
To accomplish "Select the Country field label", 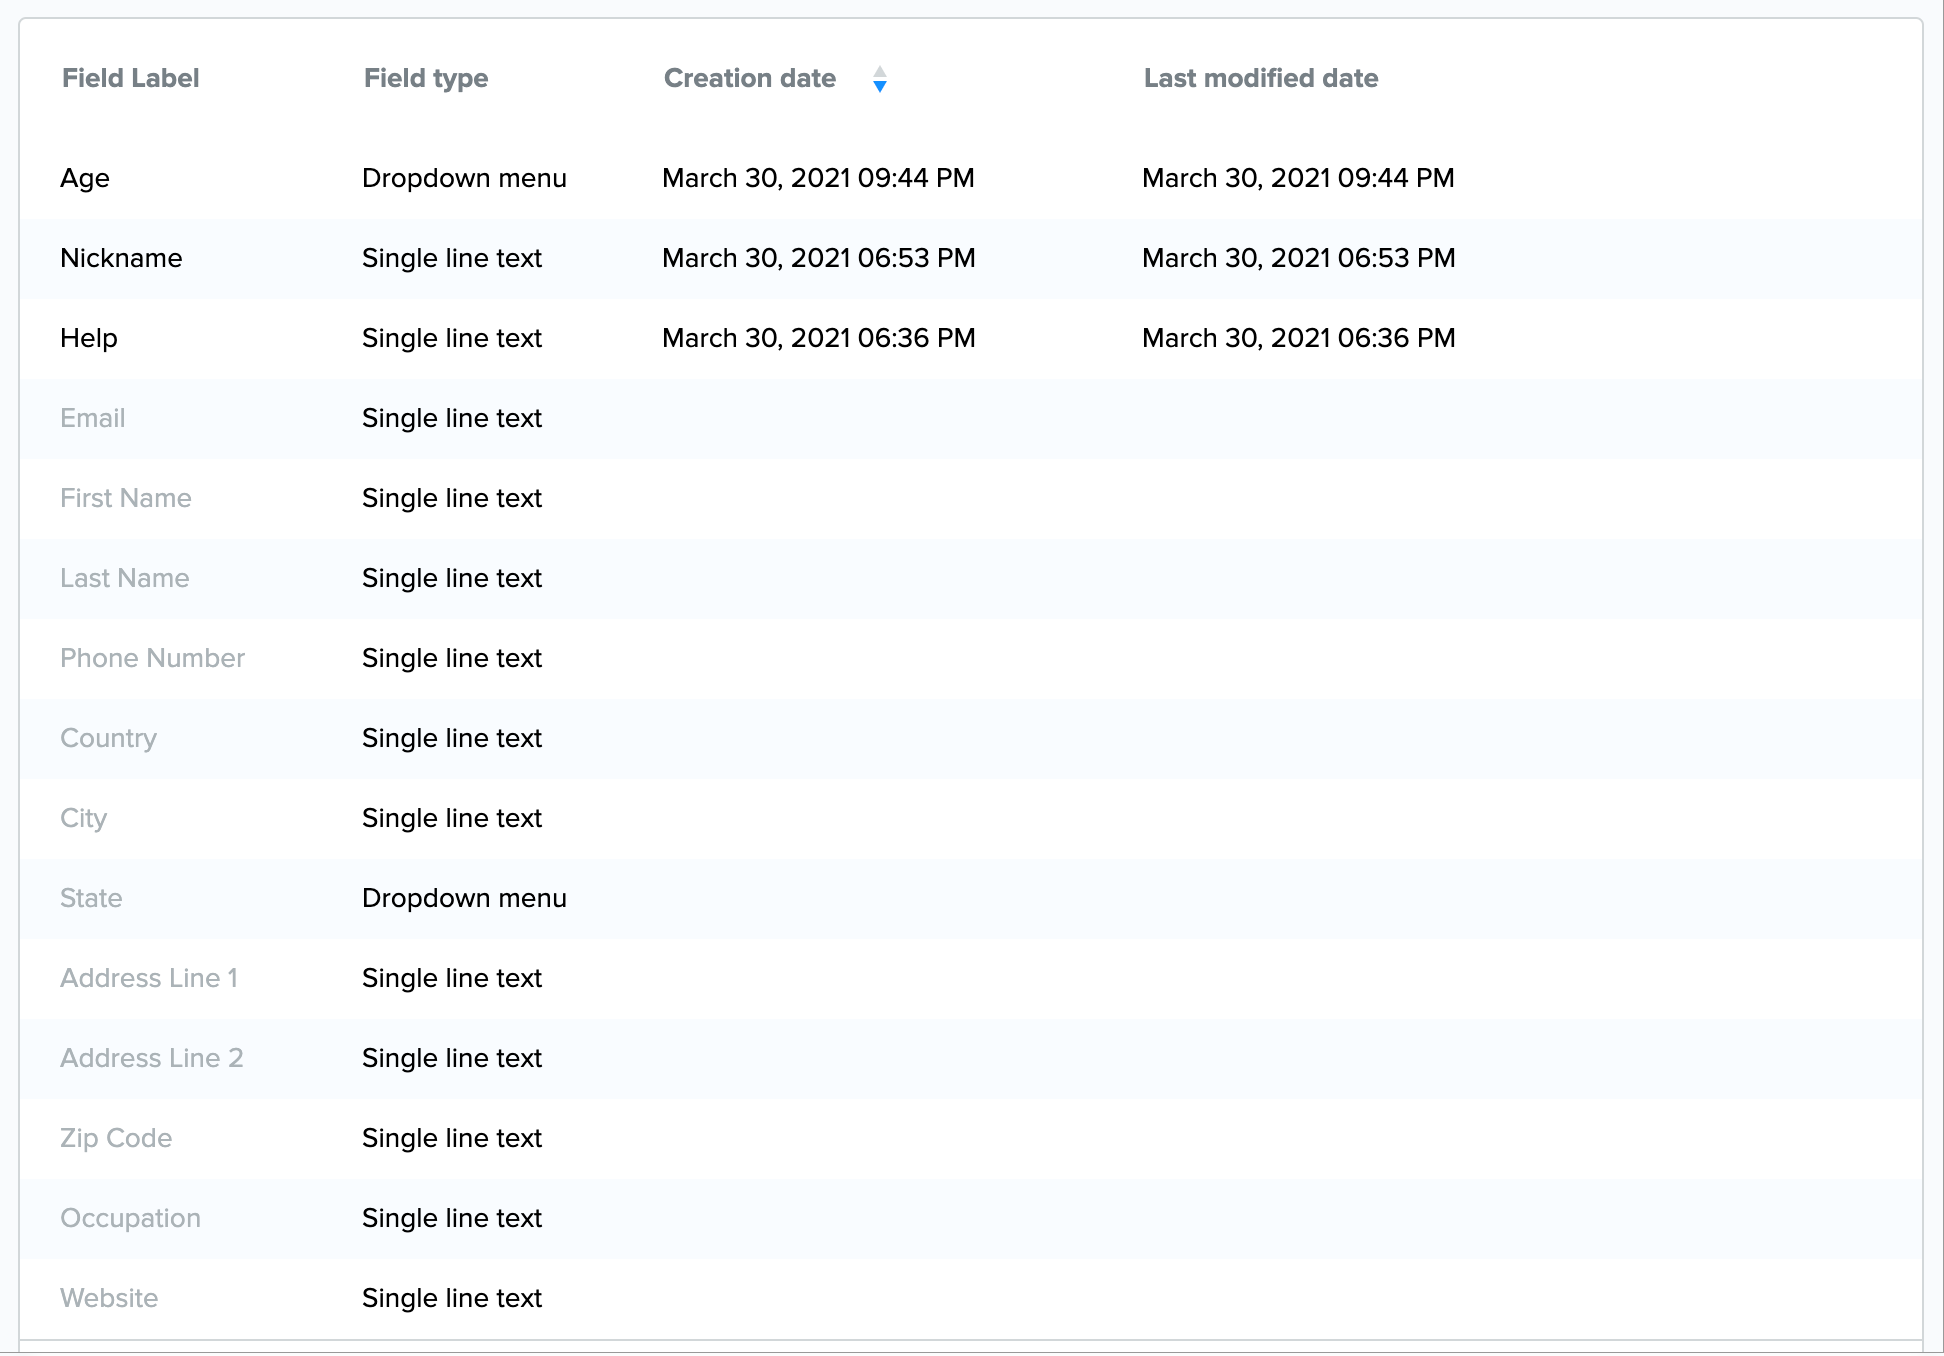I will tap(108, 738).
